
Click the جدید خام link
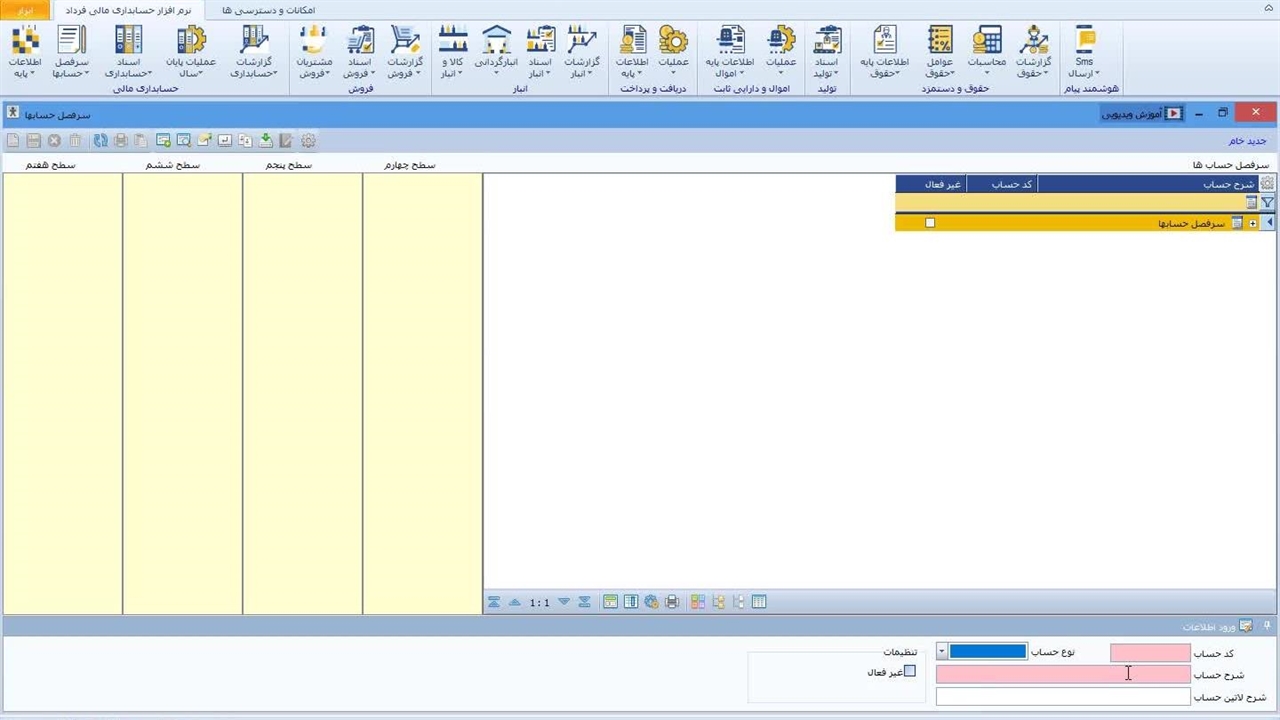pos(1247,141)
